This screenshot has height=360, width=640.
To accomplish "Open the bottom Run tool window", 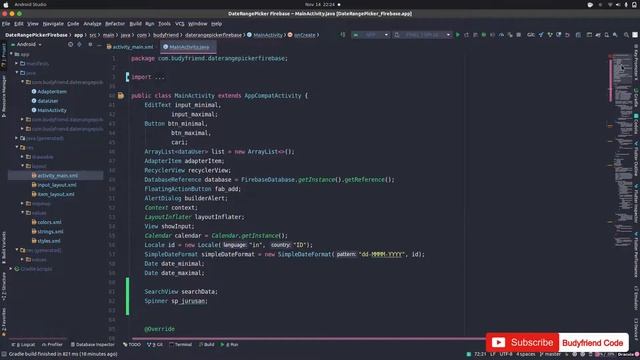I will pos(230,345).
